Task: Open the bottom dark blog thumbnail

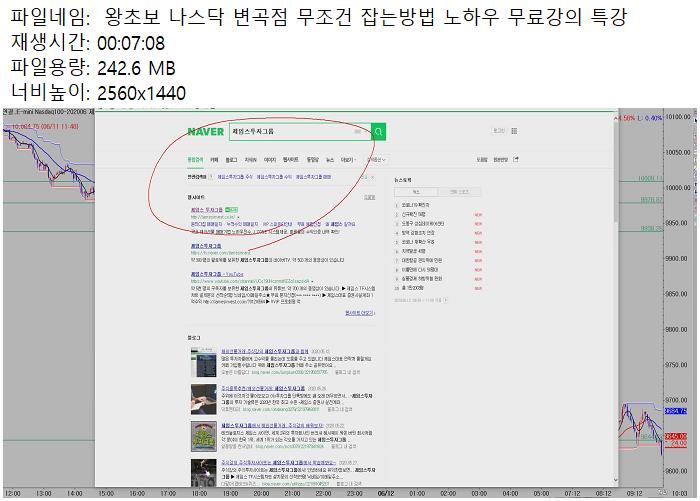Action: 204,473
